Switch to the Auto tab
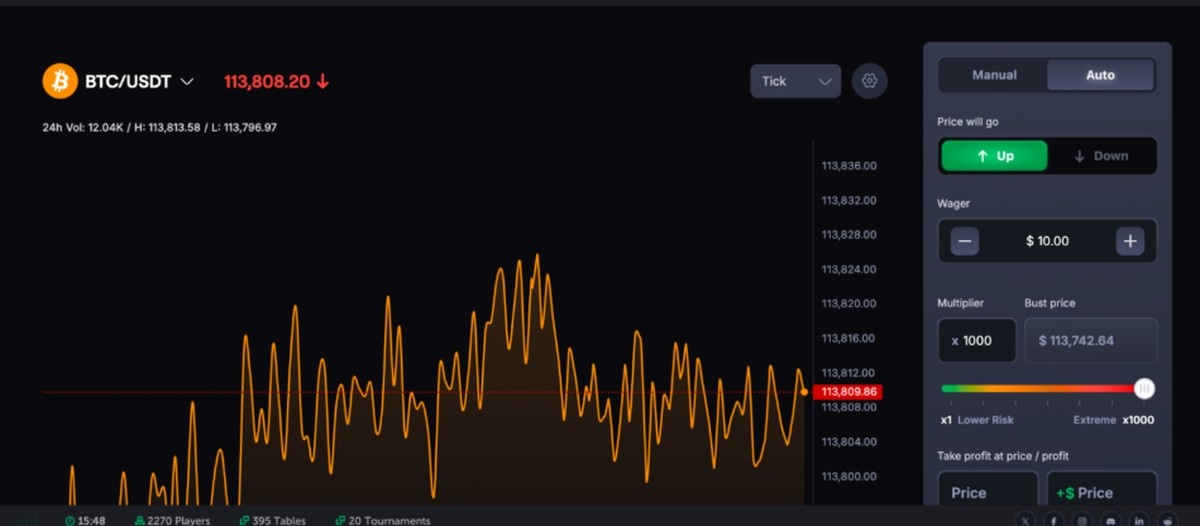 click(x=1101, y=75)
